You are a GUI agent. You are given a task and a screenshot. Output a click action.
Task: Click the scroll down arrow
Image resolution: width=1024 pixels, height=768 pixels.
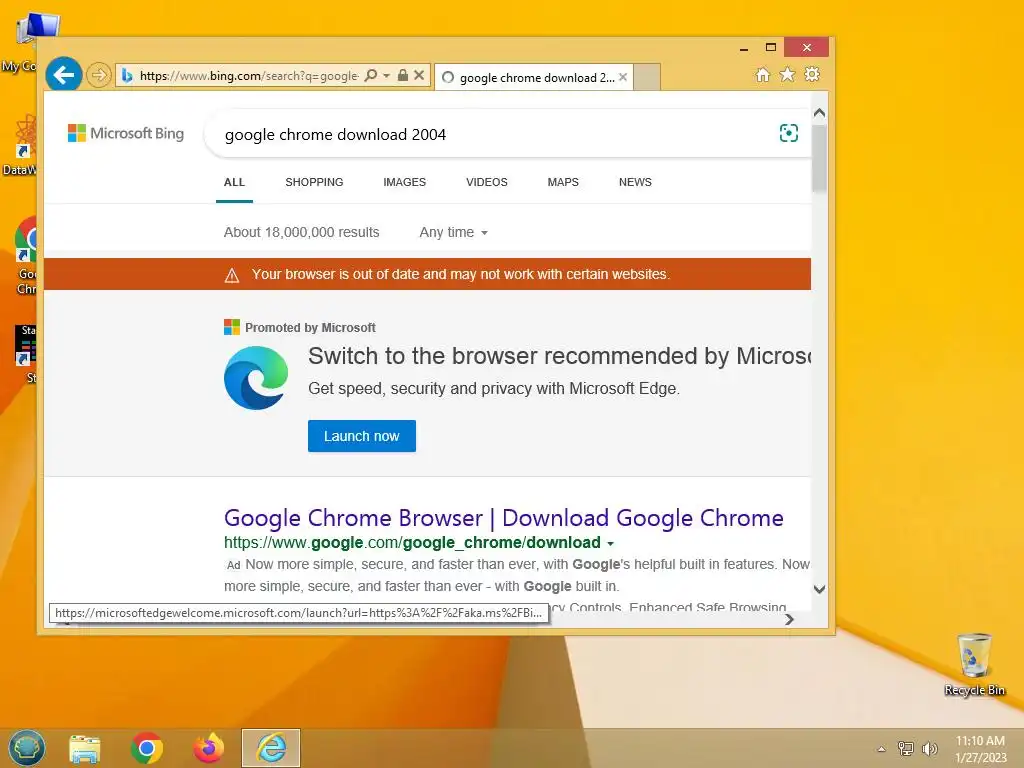[x=820, y=589]
